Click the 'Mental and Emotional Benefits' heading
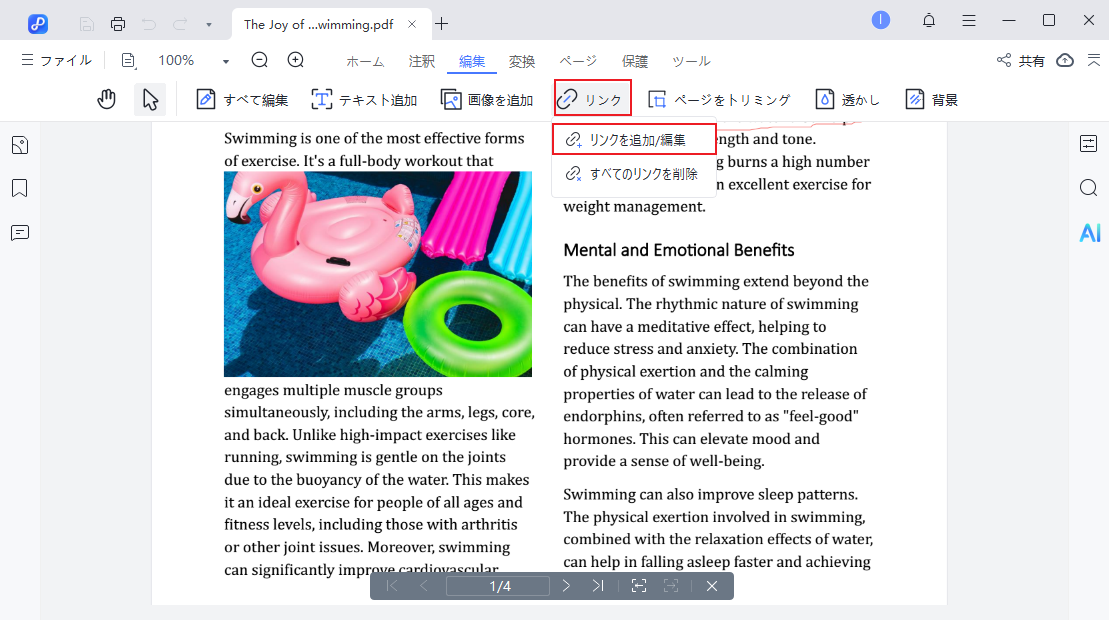This screenshot has height=620, width=1109. (679, 250)
